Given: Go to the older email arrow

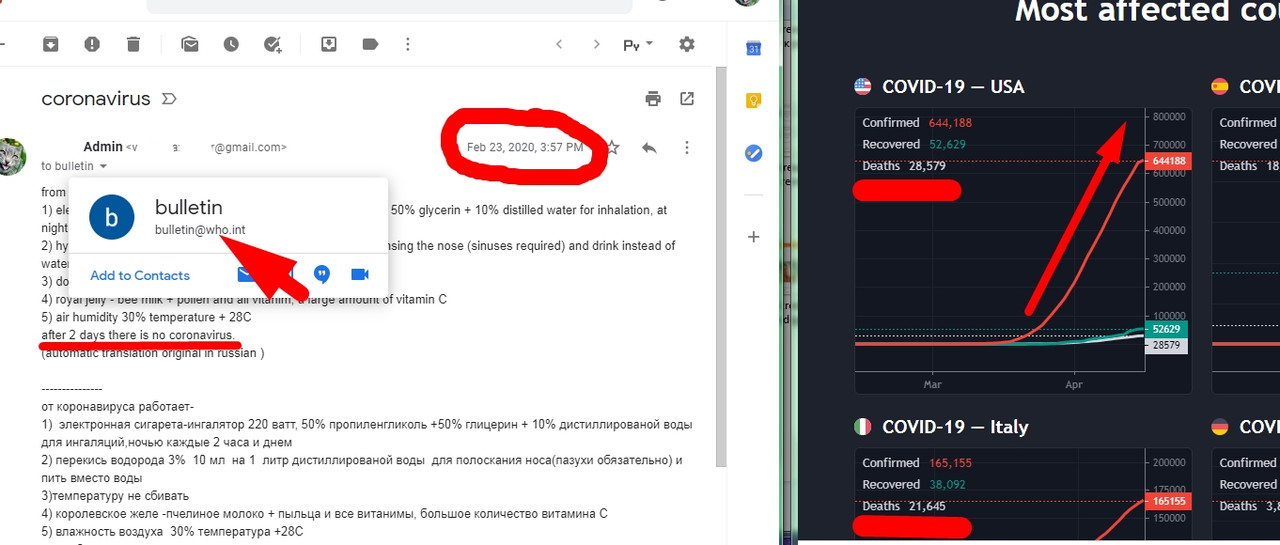Looking at the screenshot, I should [x=597, y=44].
